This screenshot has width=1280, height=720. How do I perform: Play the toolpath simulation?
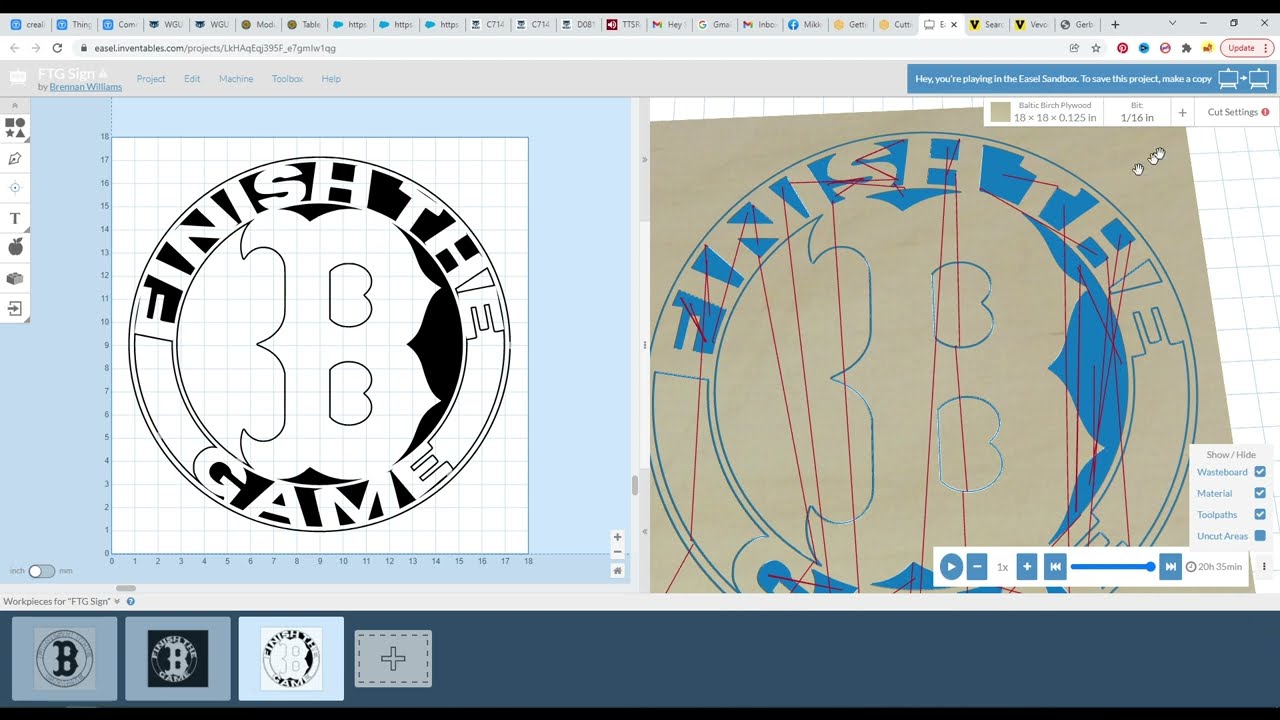pos(951,567)
